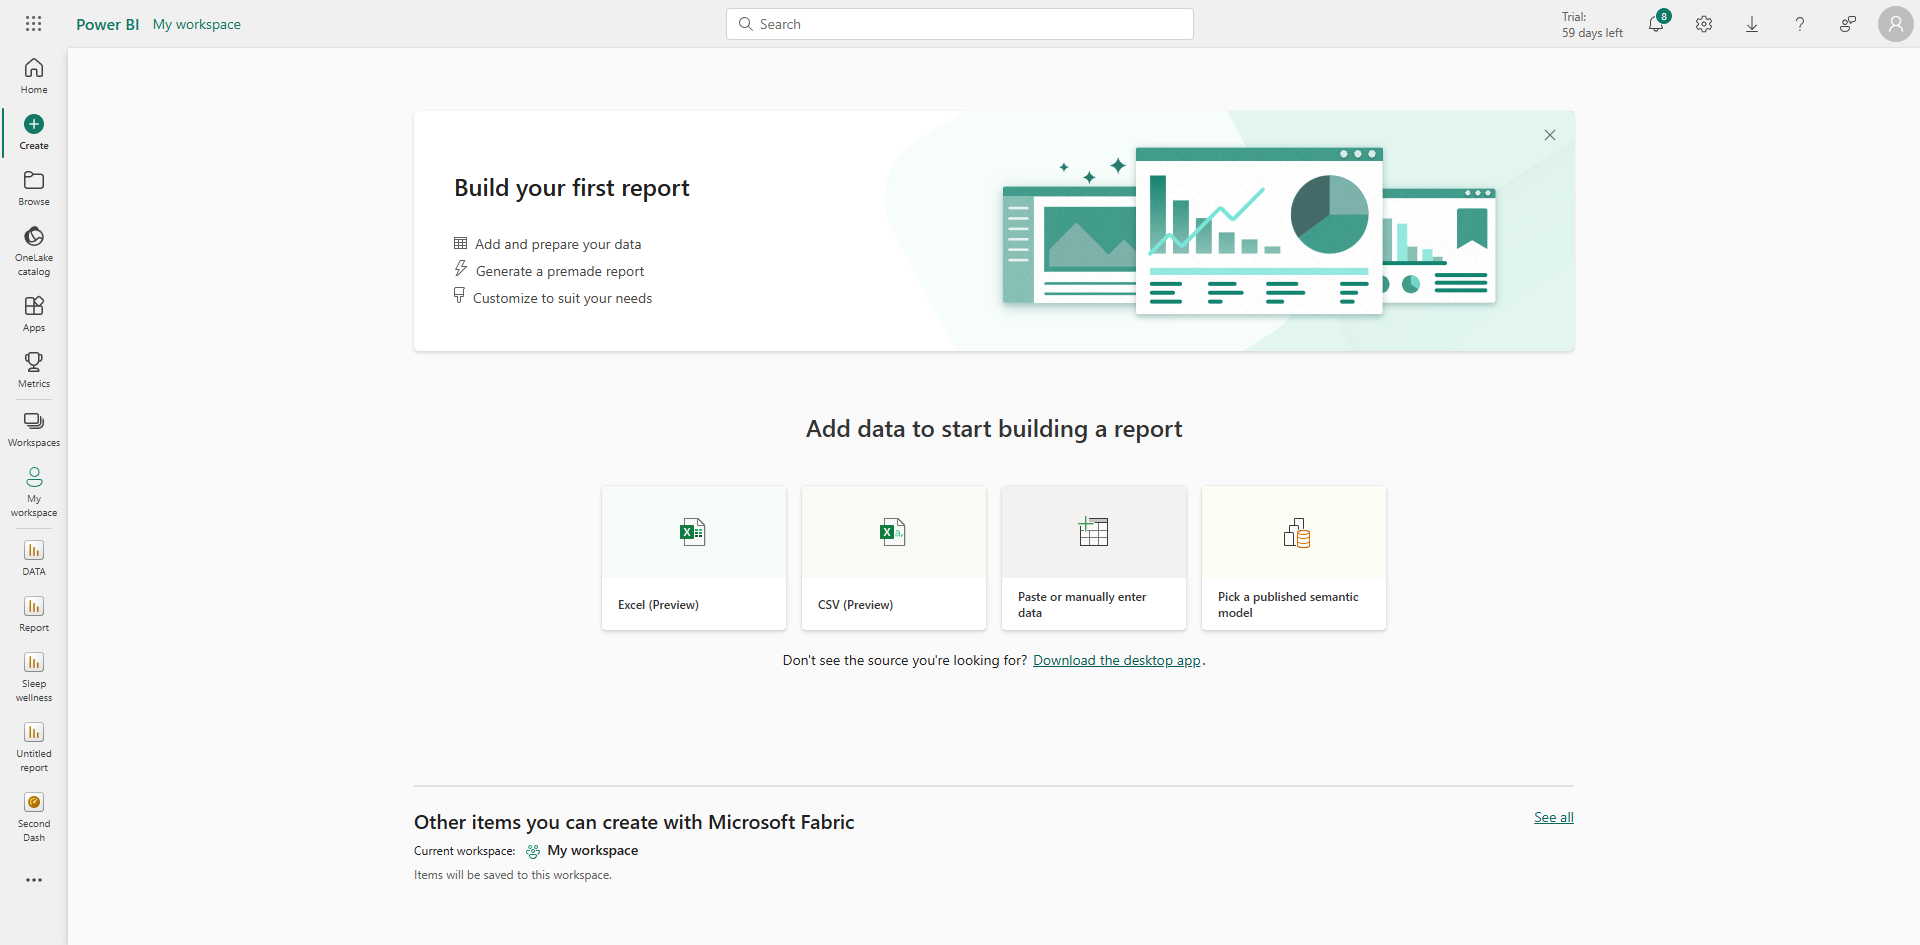
Task: Close the Build your first report banner
Action: pyautogui.click(x=1550, y=135)
